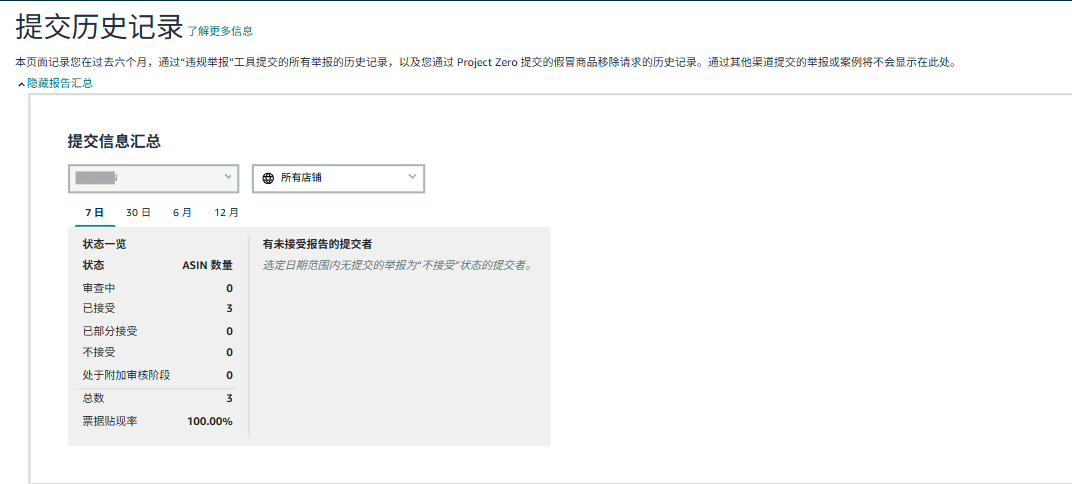
Task: Click the ASIN 数量 column header
Action: (207, 265)
